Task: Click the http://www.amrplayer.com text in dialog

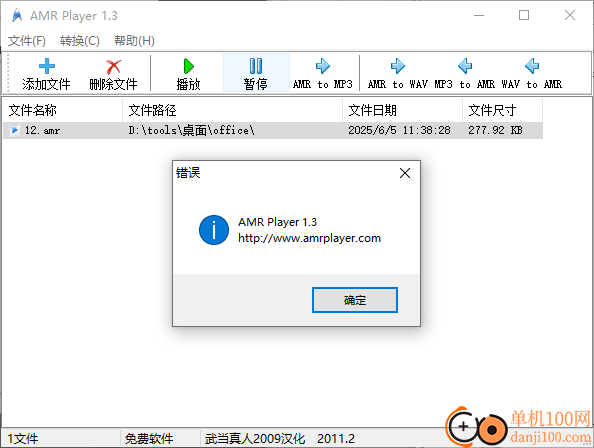Action: (309, 238)
